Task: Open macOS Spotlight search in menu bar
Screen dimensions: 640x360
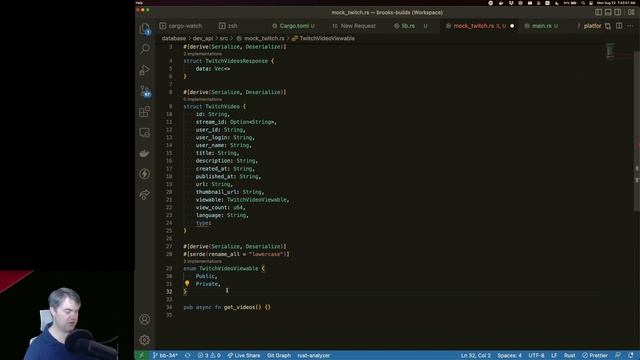Action: pyautogui.click(x=583, y=3)
